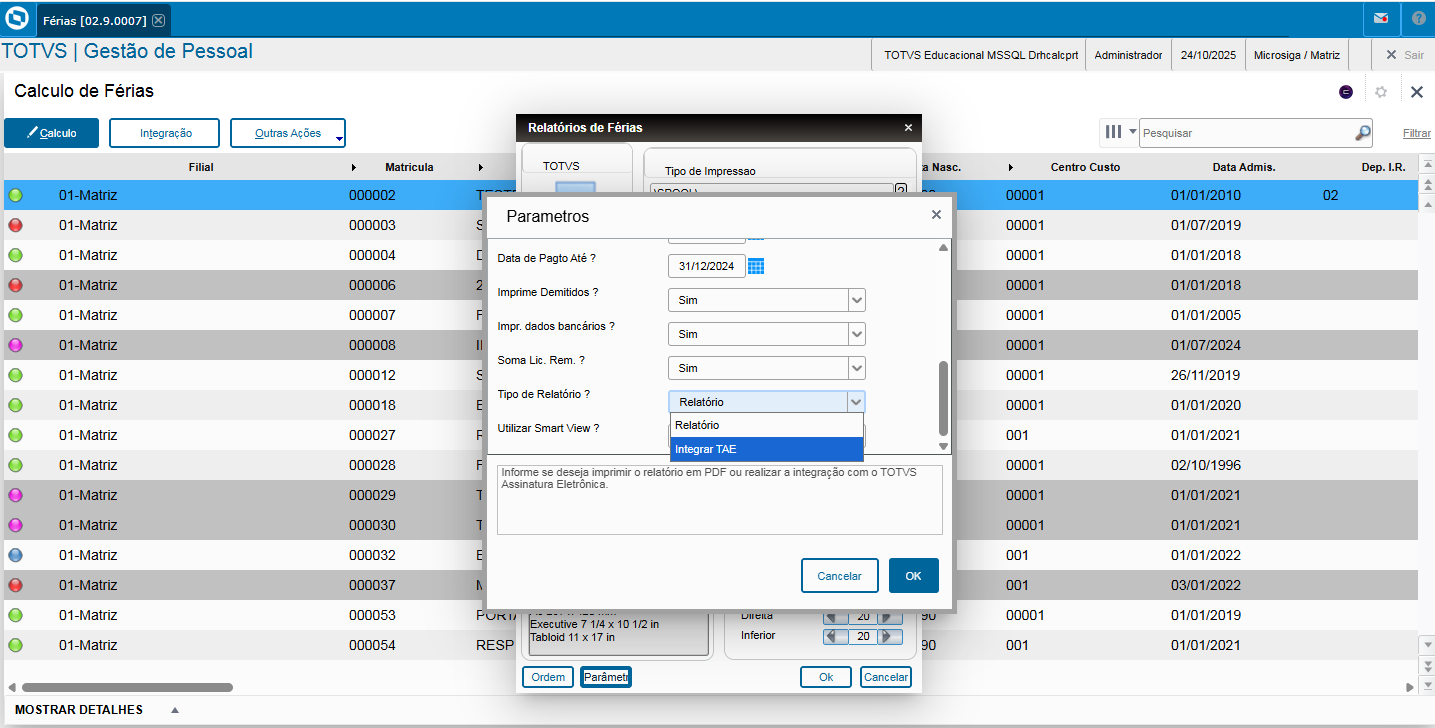Open calendar picker for Data de Pagto Até
Image resolution: width=1435 pixels, height=728 pixels.
coord(756,266)
